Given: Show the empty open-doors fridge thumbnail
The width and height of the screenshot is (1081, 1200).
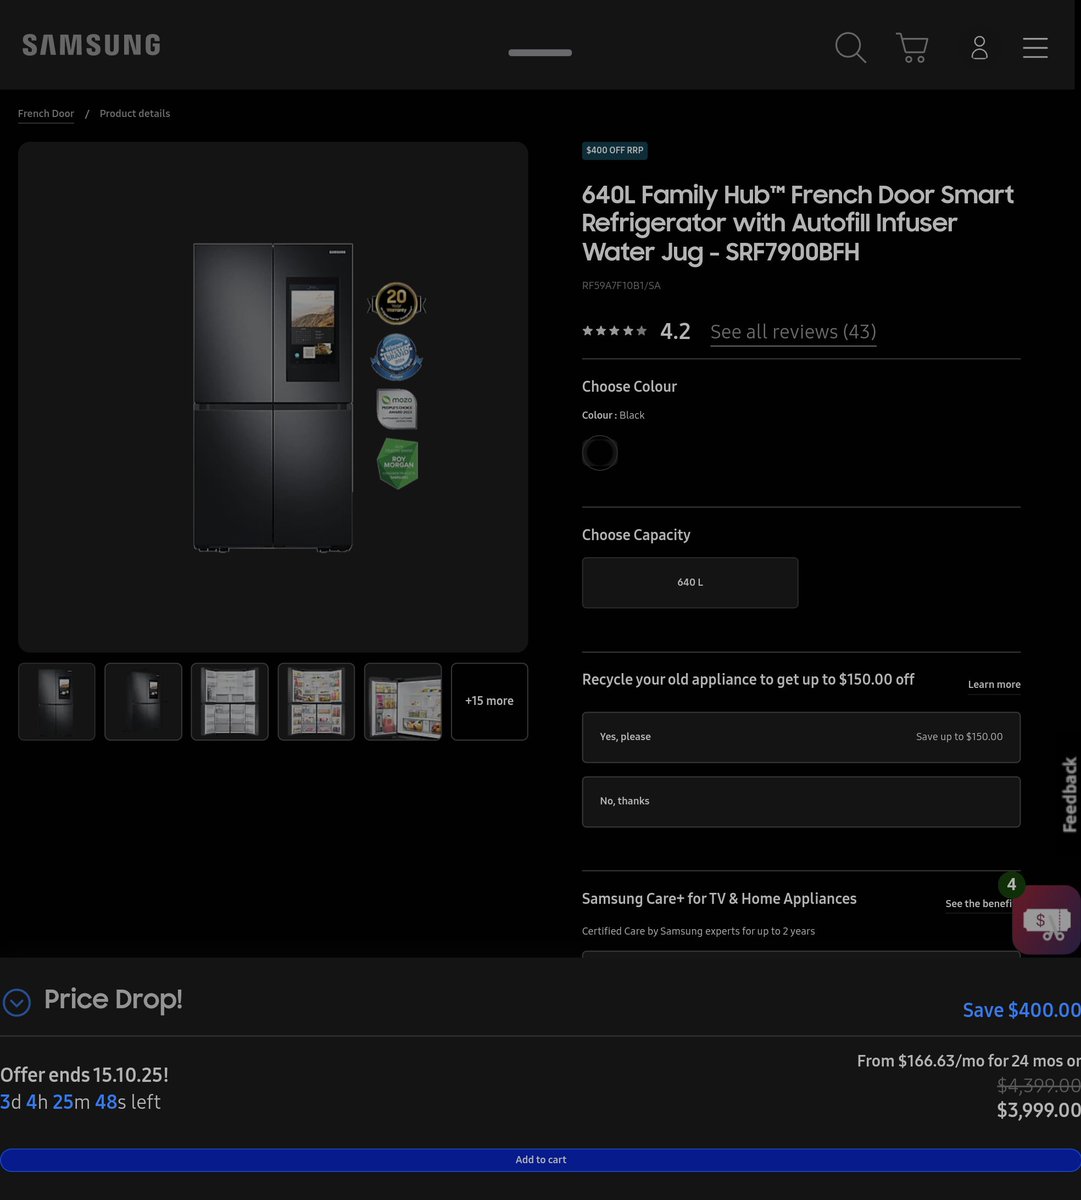Looking at the screenshot, I should click(x=230, y=702).
